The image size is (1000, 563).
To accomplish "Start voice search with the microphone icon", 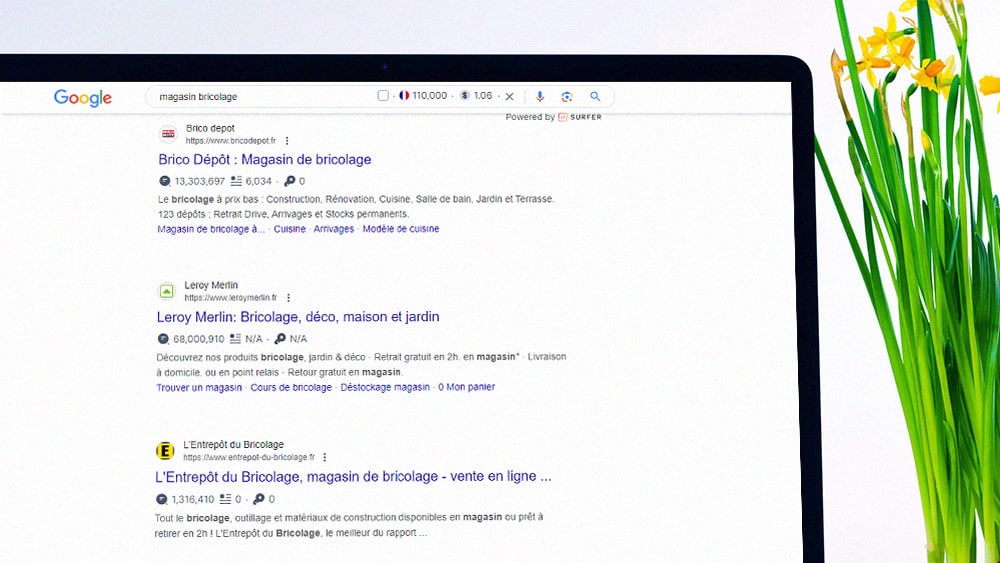I will point(540,96).
